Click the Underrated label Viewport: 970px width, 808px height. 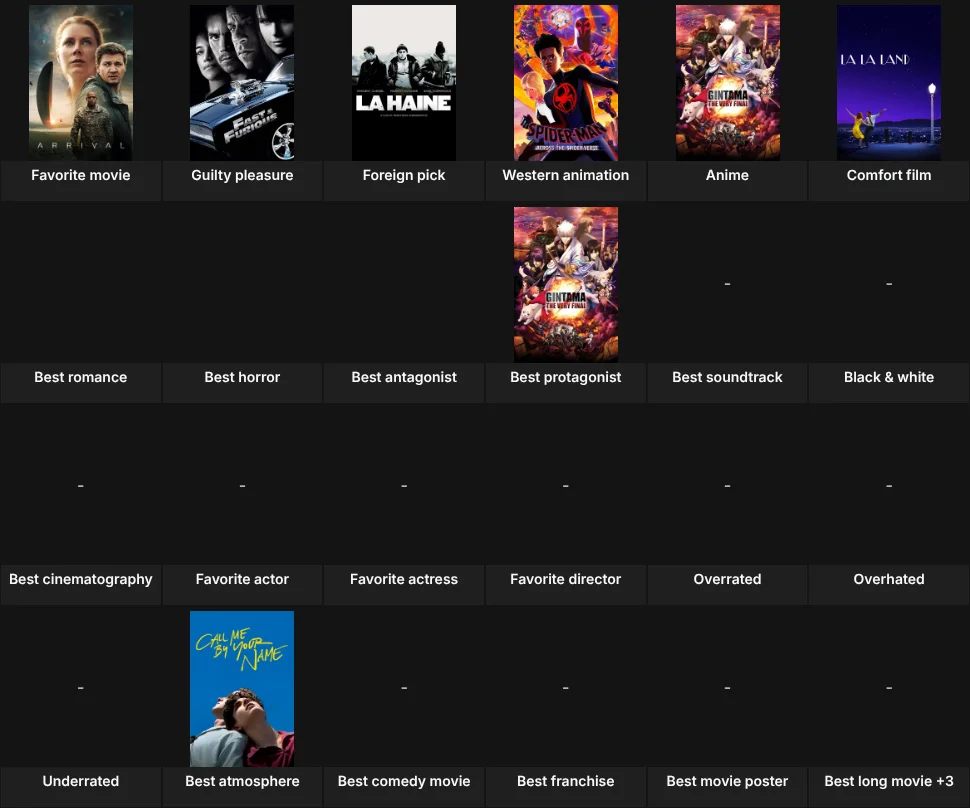(80, 781)
